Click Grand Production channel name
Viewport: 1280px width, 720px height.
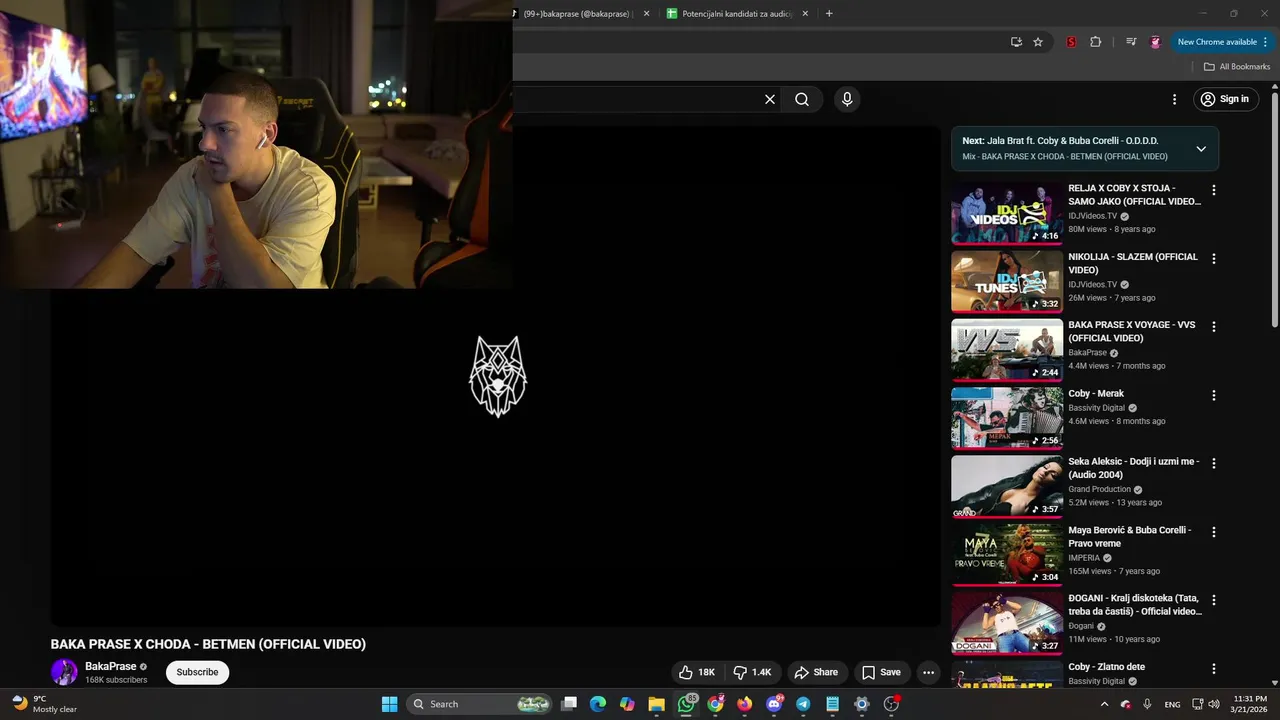(1099, 489)
